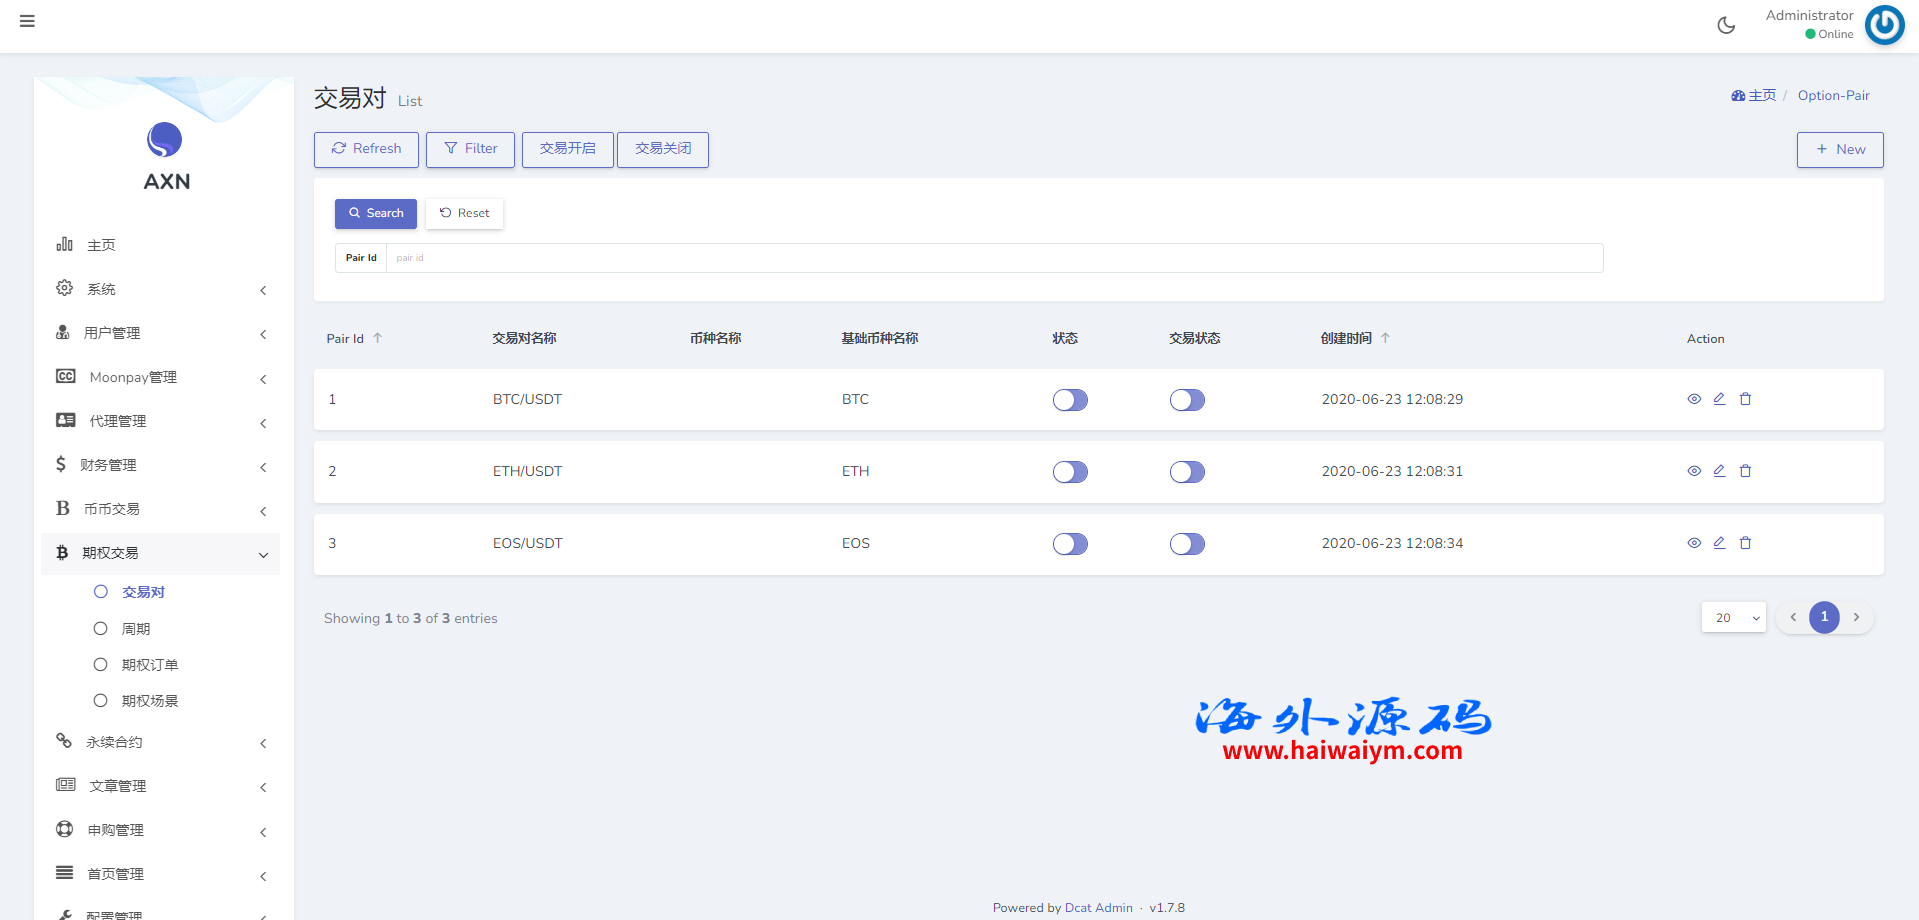Select 周期 submenu item
Image resolution: width=1919 pixels, height=920 pixels.
coord(136,629)
